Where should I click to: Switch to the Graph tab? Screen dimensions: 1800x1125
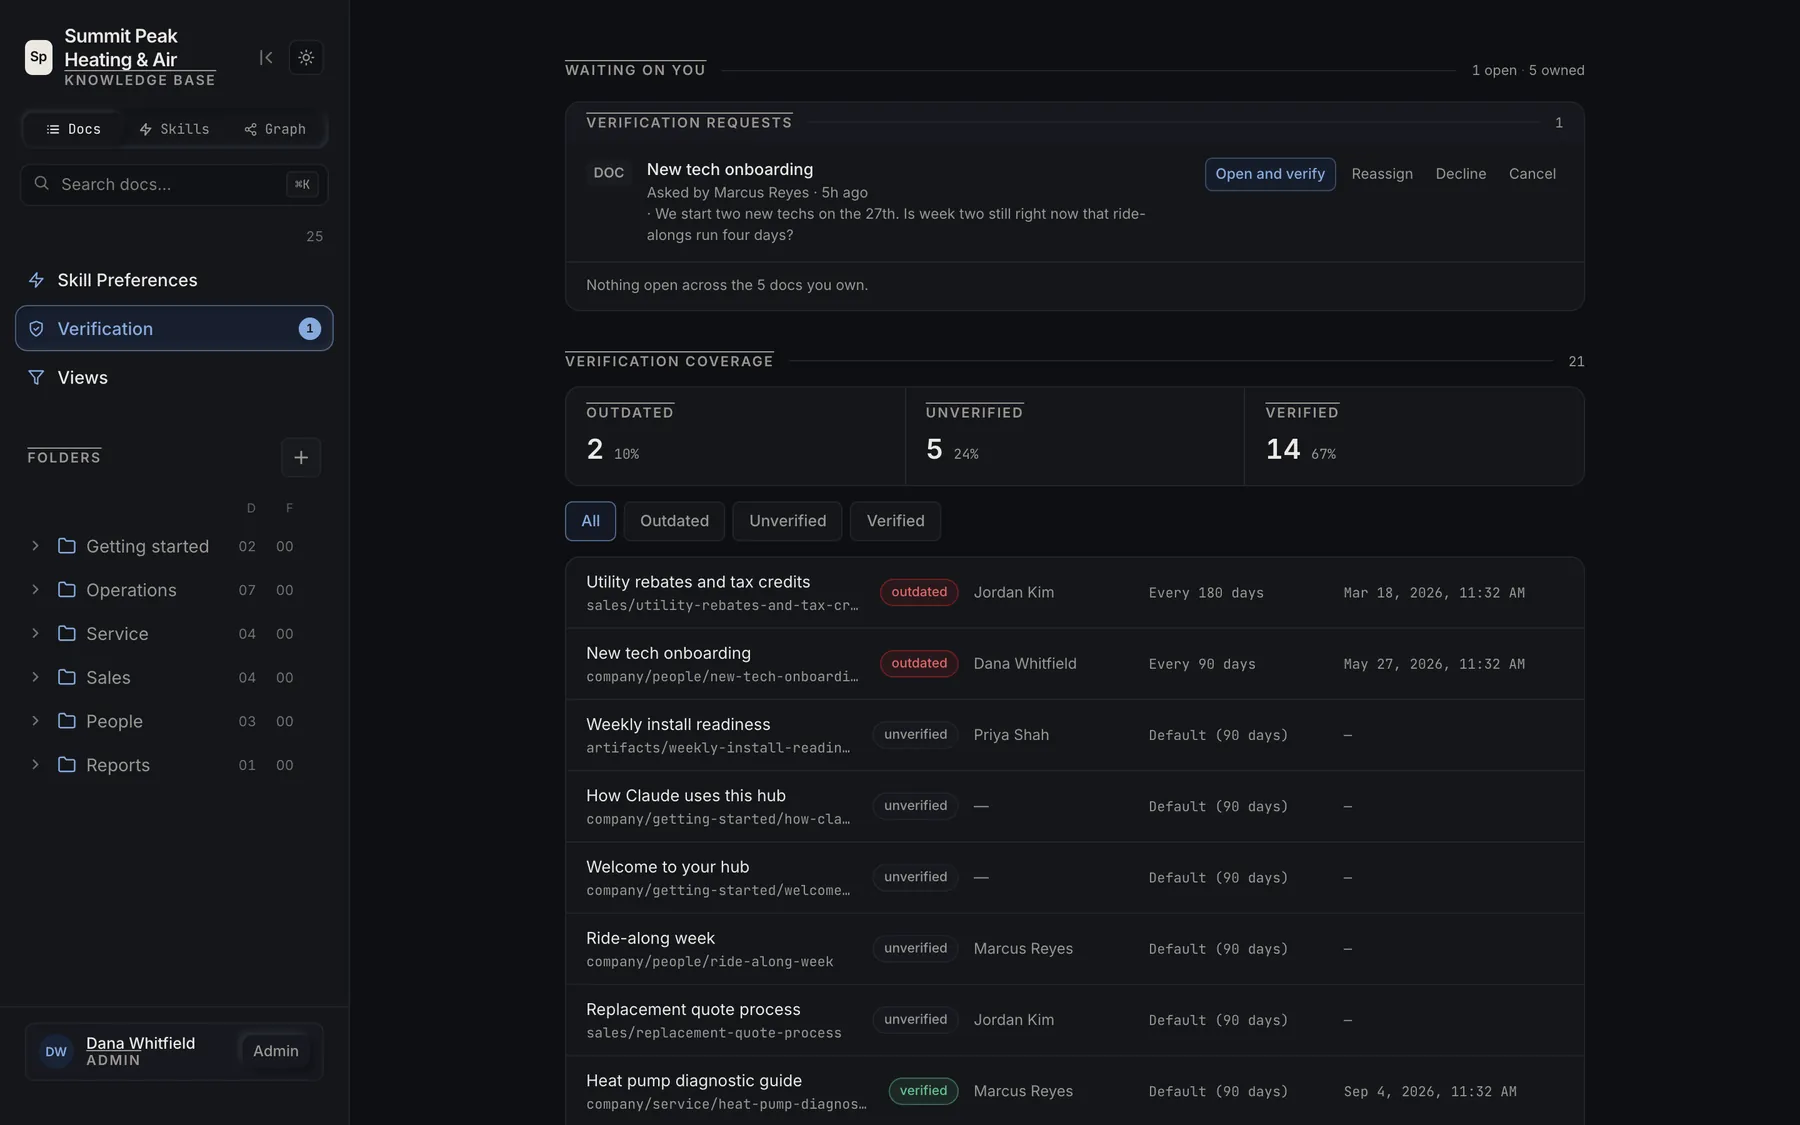(275, 129)
